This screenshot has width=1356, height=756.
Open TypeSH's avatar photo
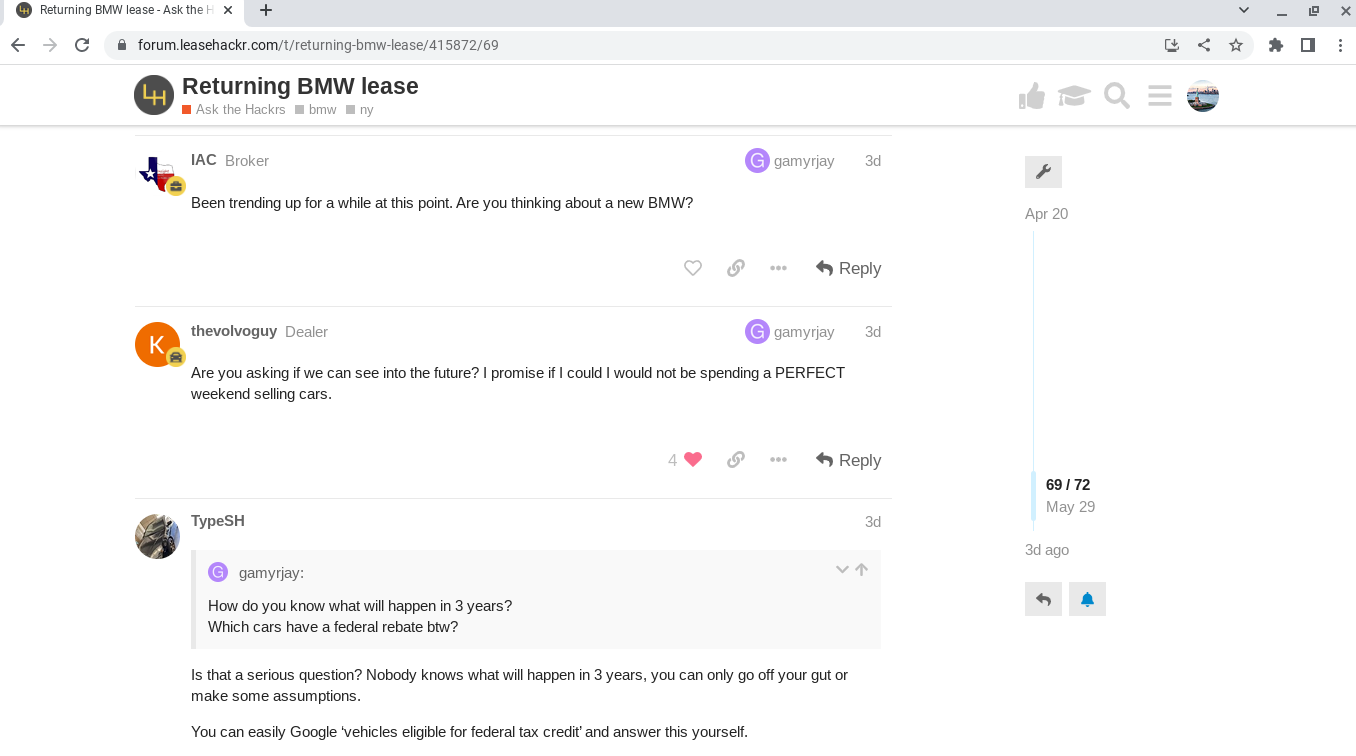pyautogui.click(x=157, y=536)
